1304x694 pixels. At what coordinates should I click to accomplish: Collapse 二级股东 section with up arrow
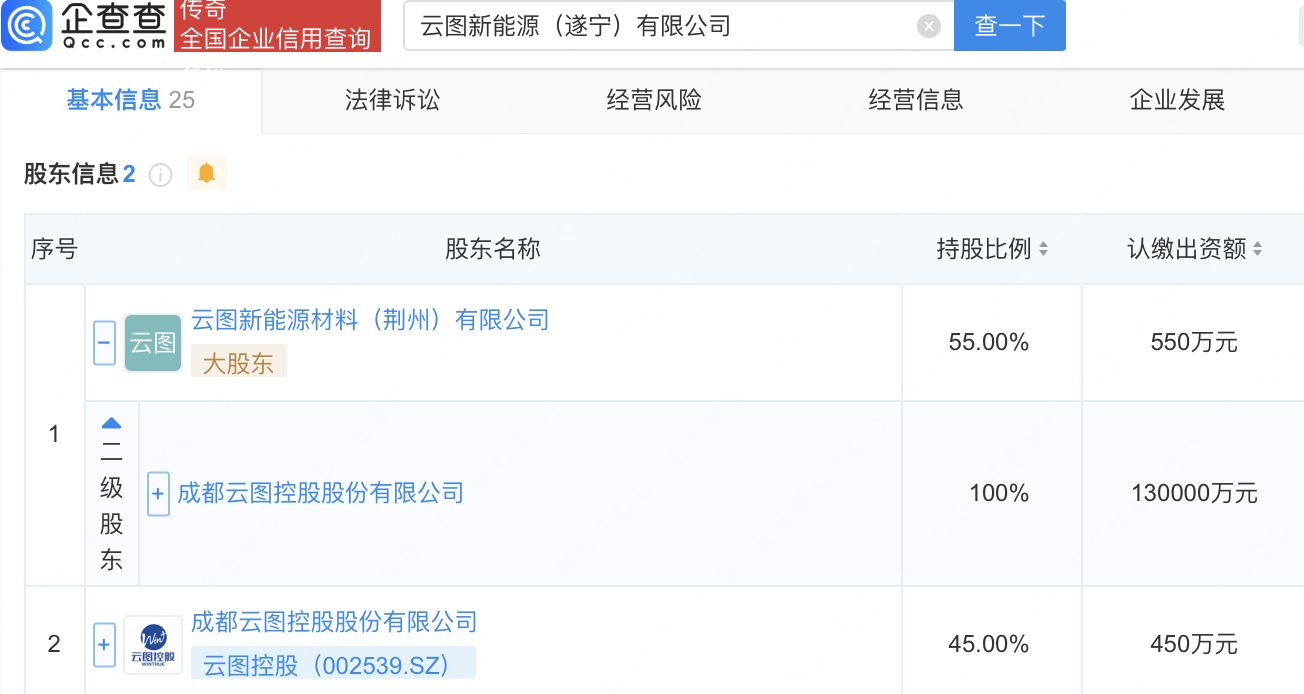(111, 423)
